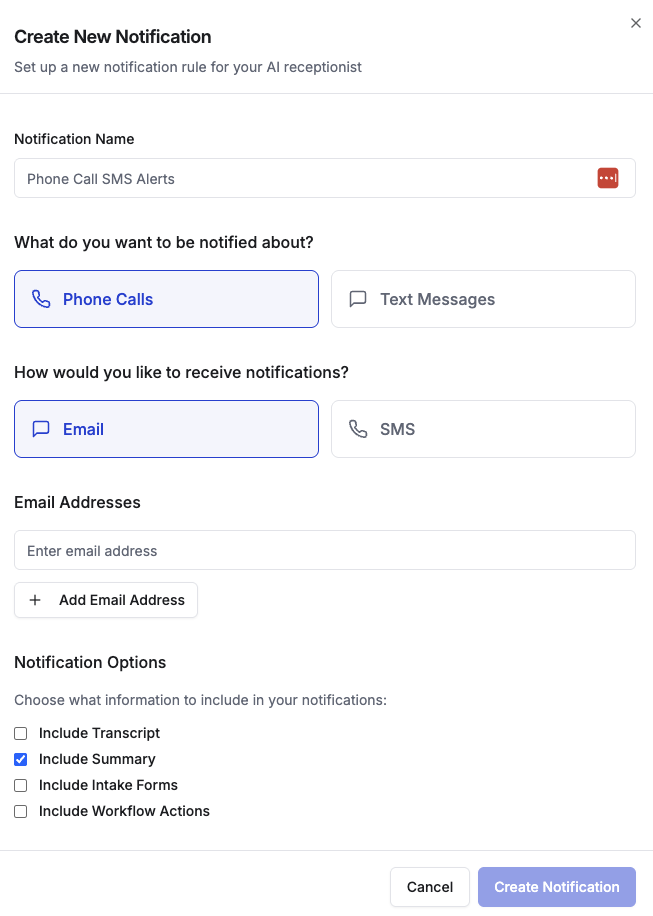Screen dimensions: 653x916
Task: Check the Include Workflow Actions option
Action: 20,811
